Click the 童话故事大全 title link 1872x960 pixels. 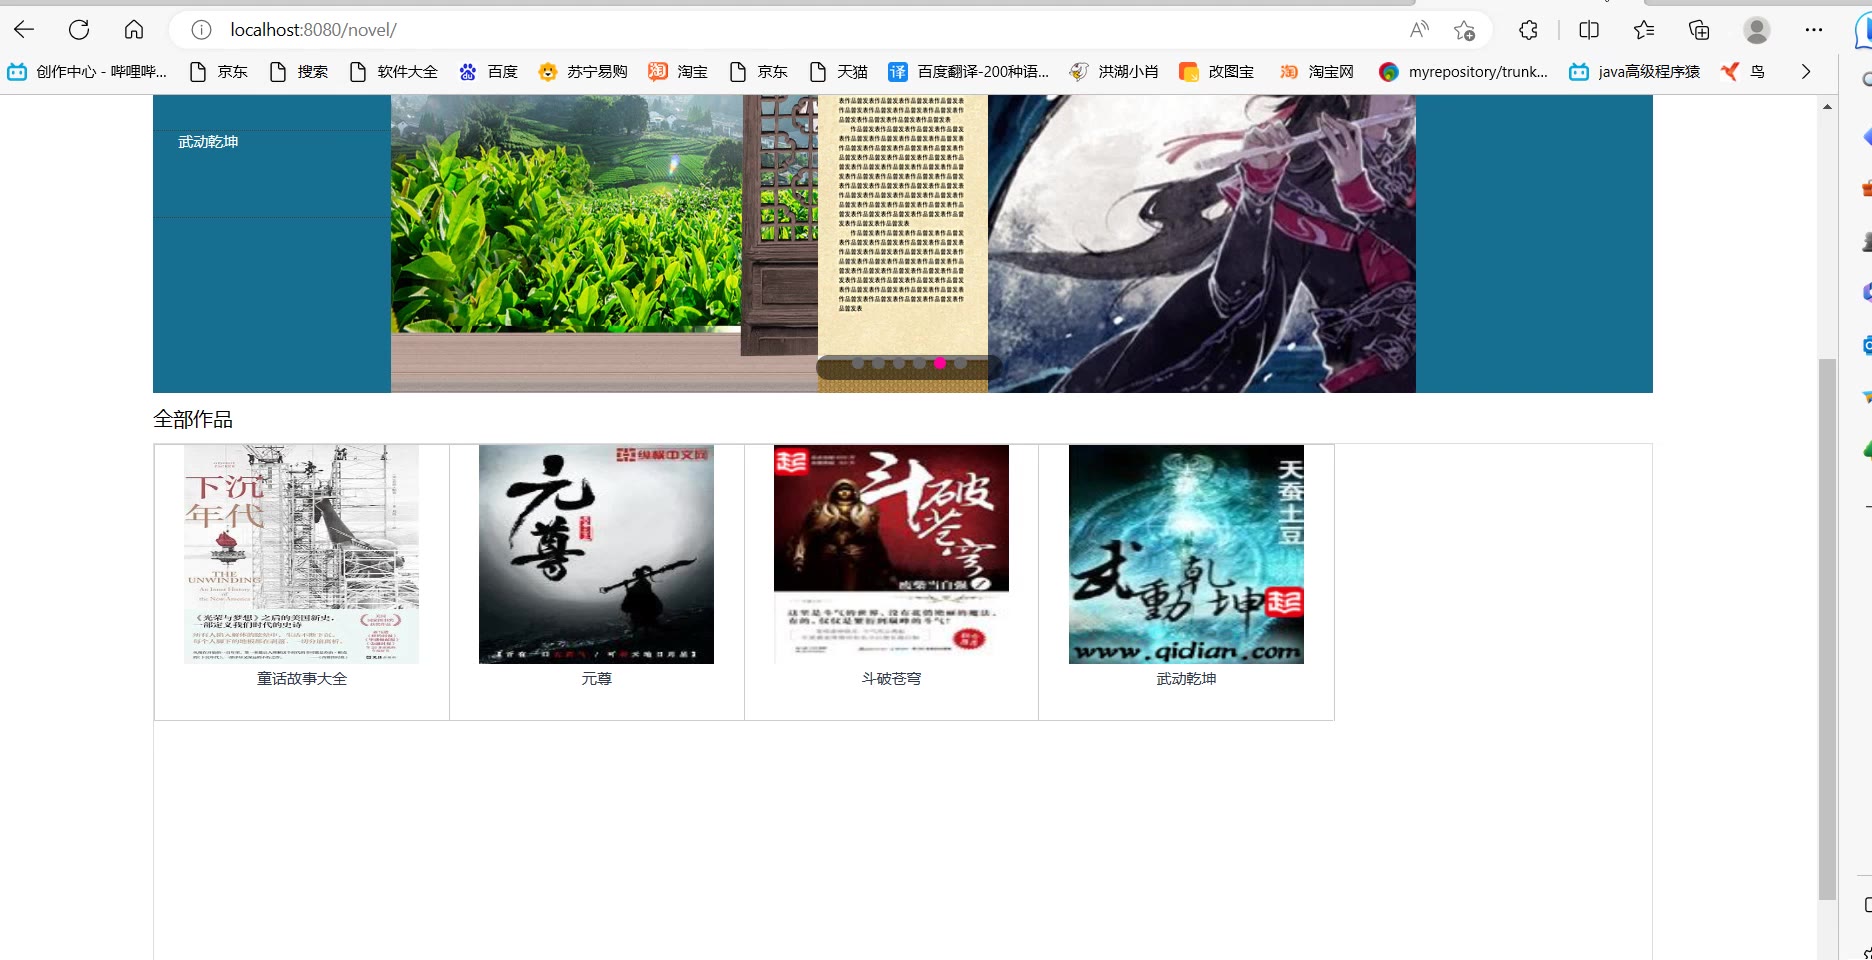click(x=302, y=679)
